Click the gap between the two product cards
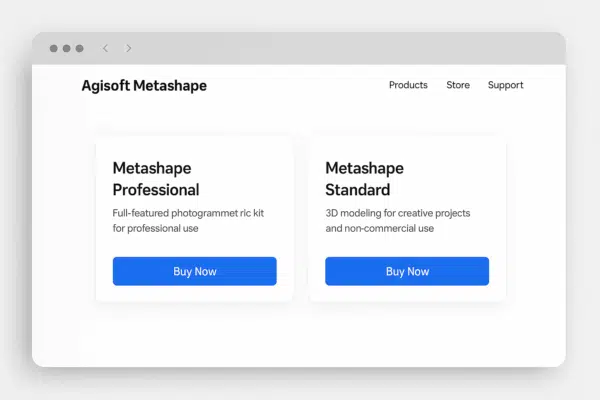The image size is (600, 400). (x=301, y=220)
